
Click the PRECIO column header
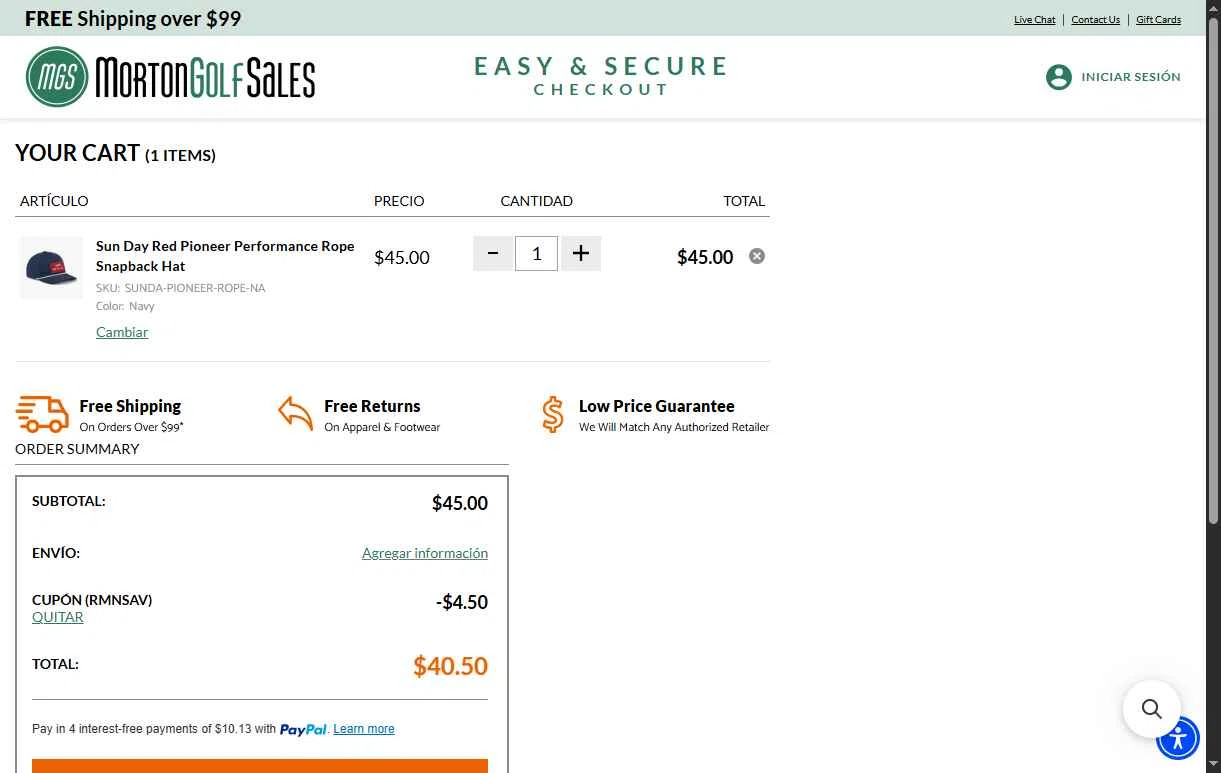399,201
